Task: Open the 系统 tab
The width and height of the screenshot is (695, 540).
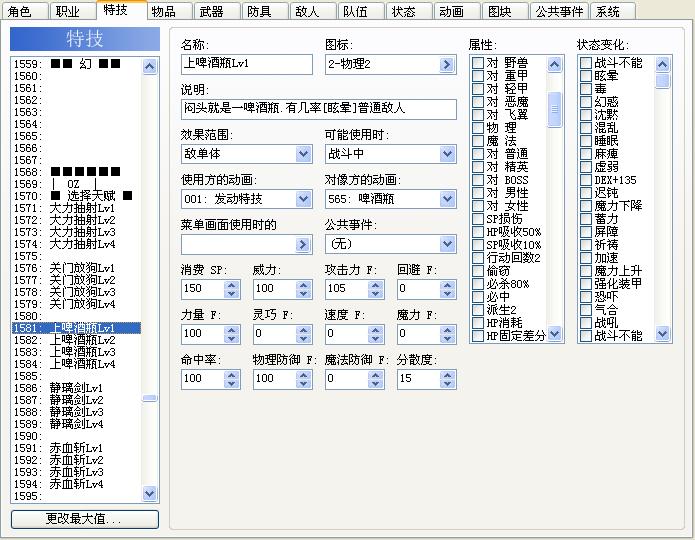Action: point(613,11)
